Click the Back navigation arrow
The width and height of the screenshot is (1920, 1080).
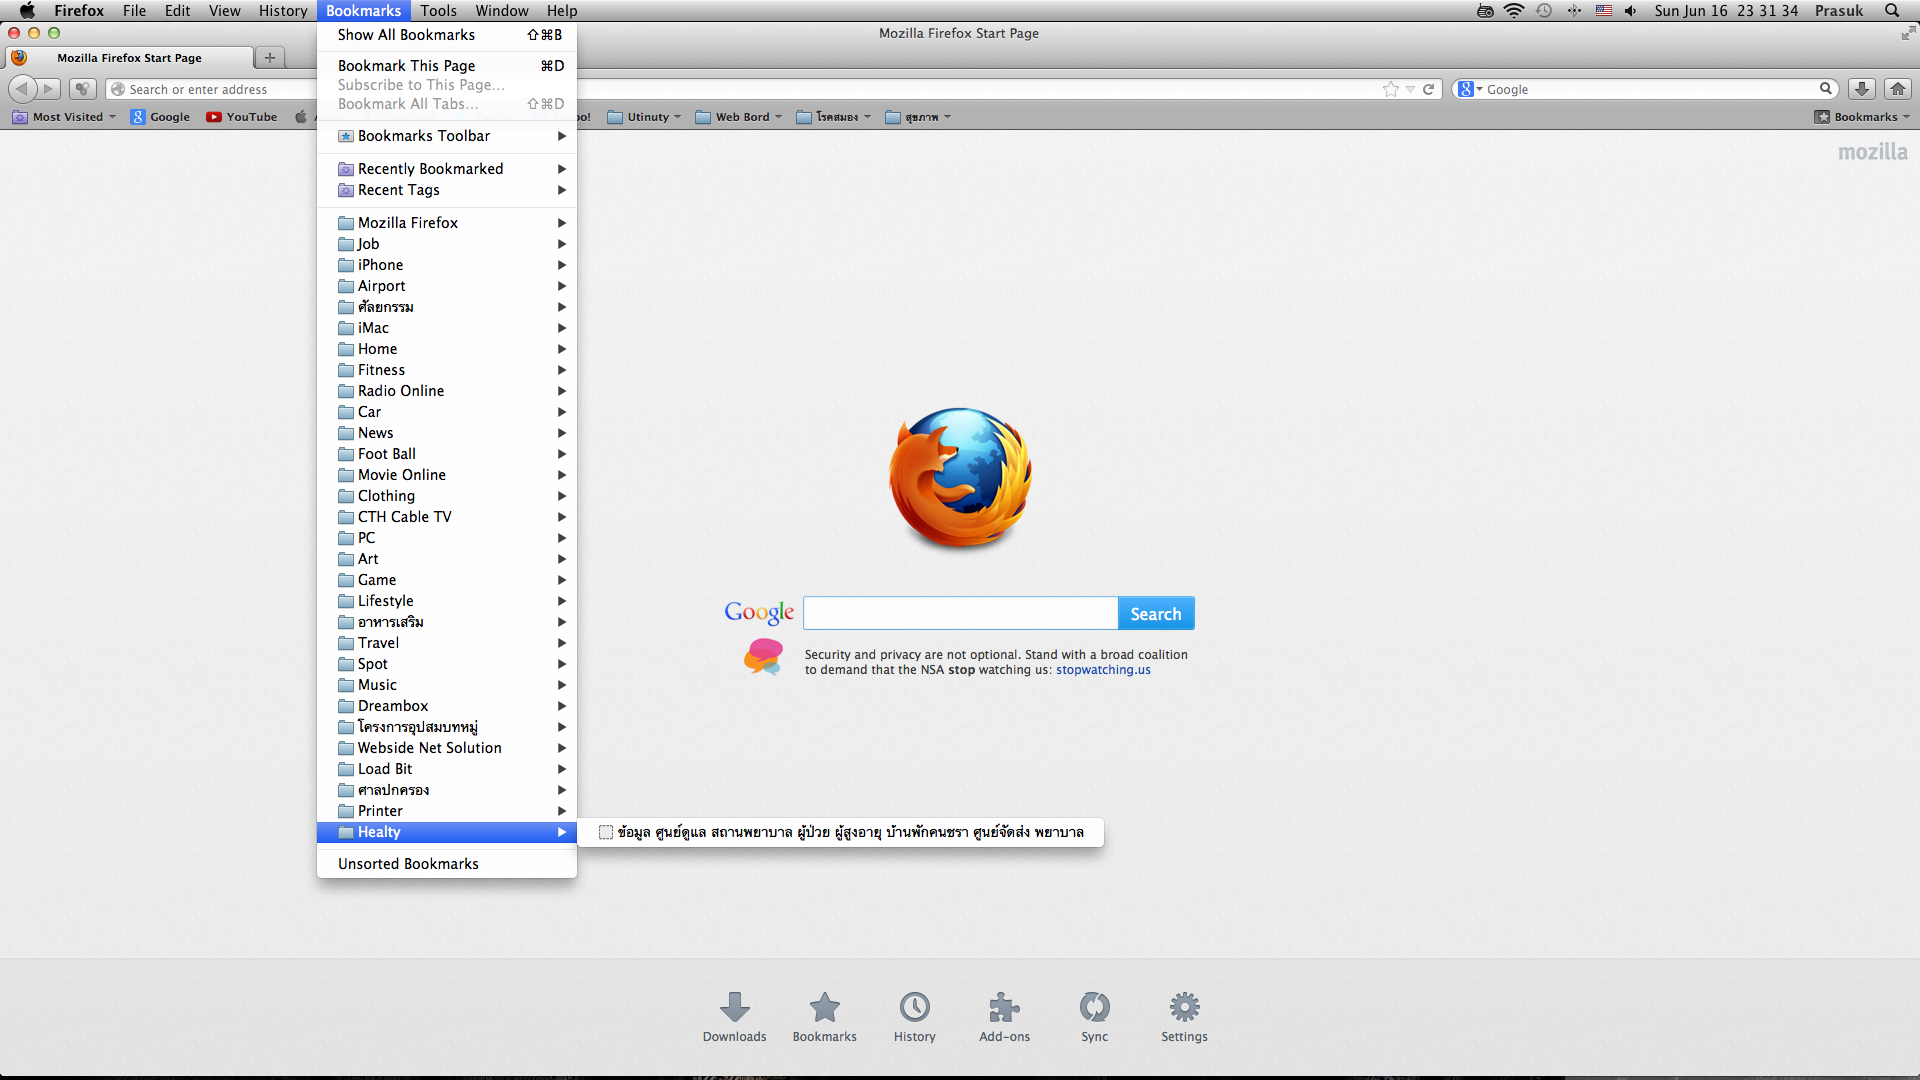(22, 89)
